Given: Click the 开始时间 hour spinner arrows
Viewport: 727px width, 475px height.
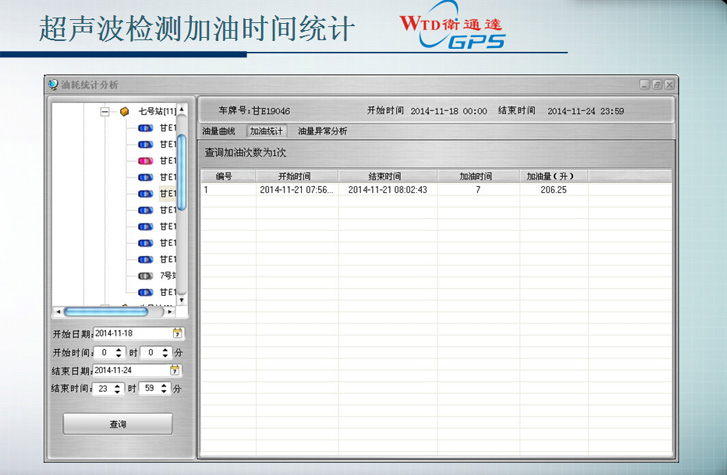Looking at the screenshot, I should (x=119, y=352).
